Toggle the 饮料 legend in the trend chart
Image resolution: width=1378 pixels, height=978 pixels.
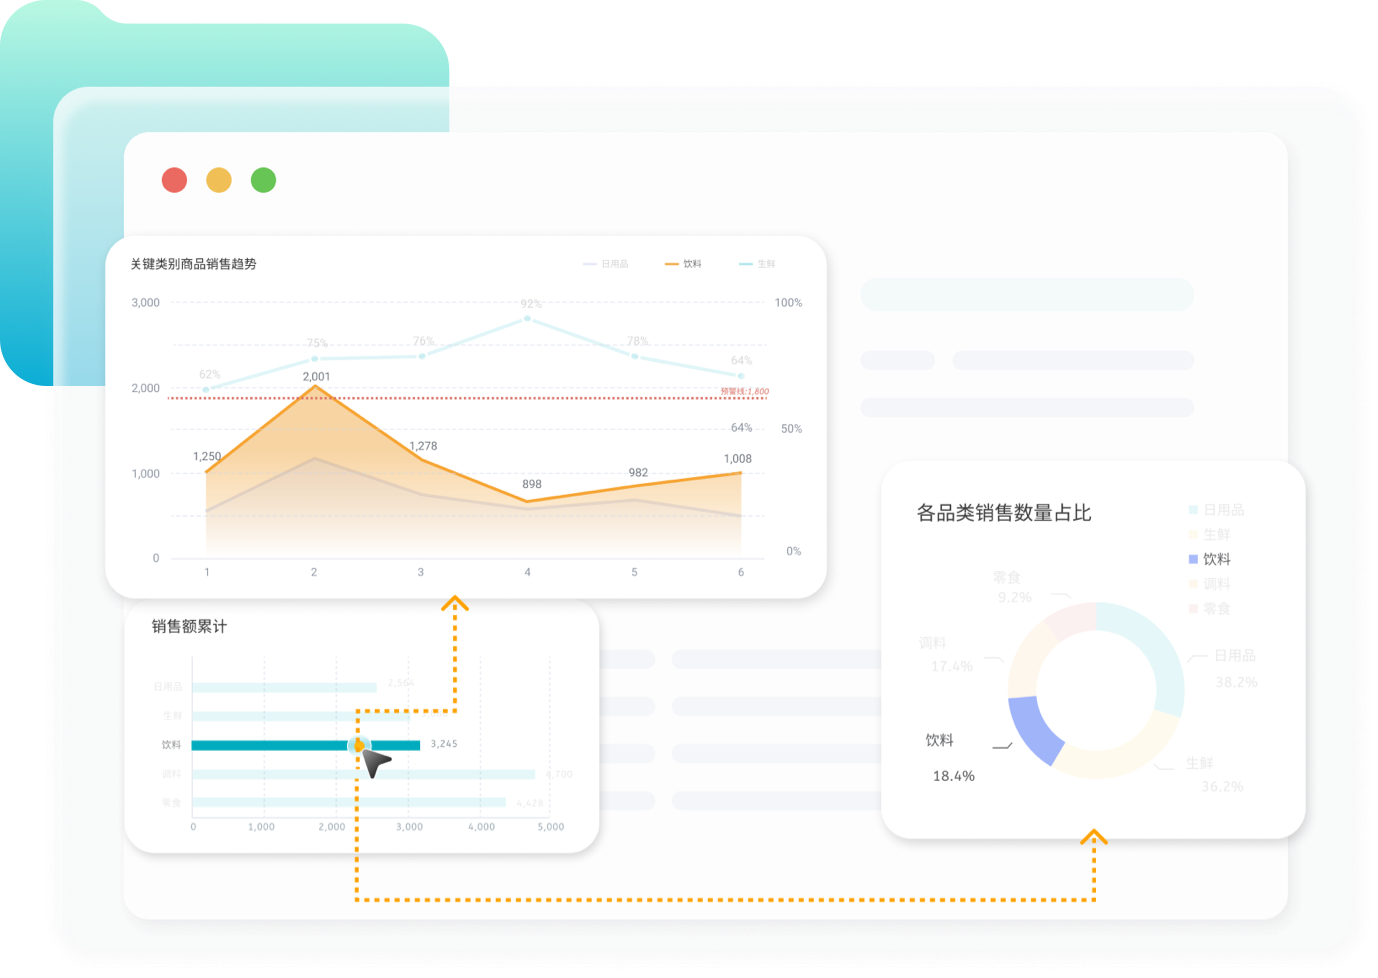click(x=684, y=264)
